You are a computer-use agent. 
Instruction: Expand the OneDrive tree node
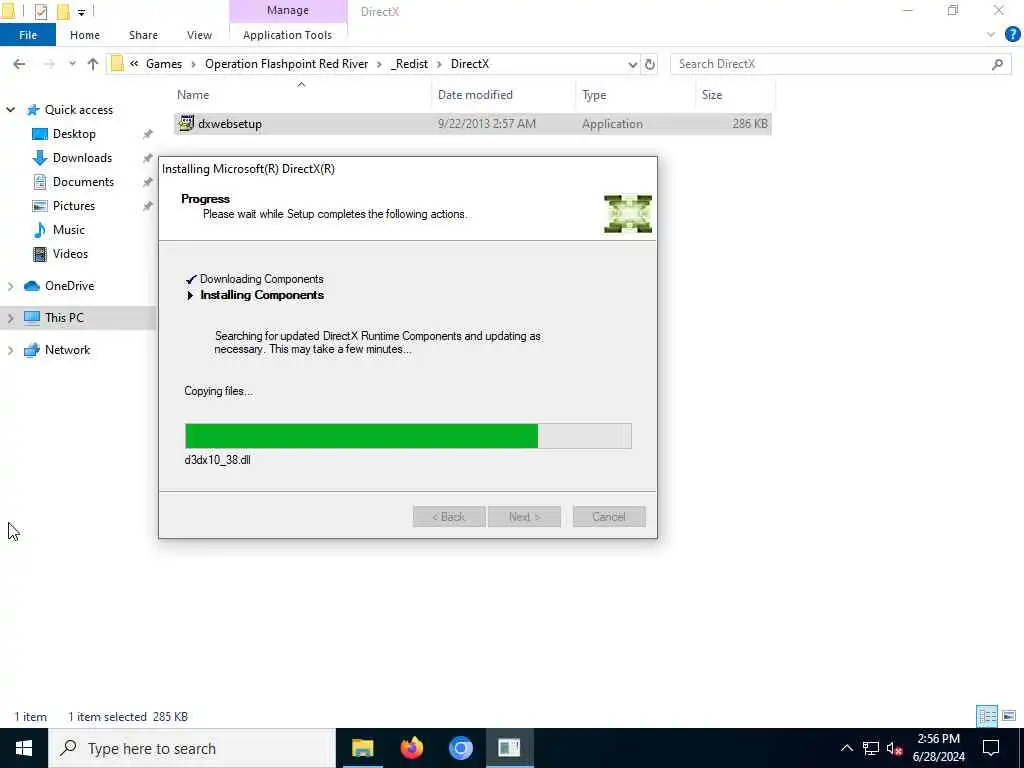tap(10, 286)
